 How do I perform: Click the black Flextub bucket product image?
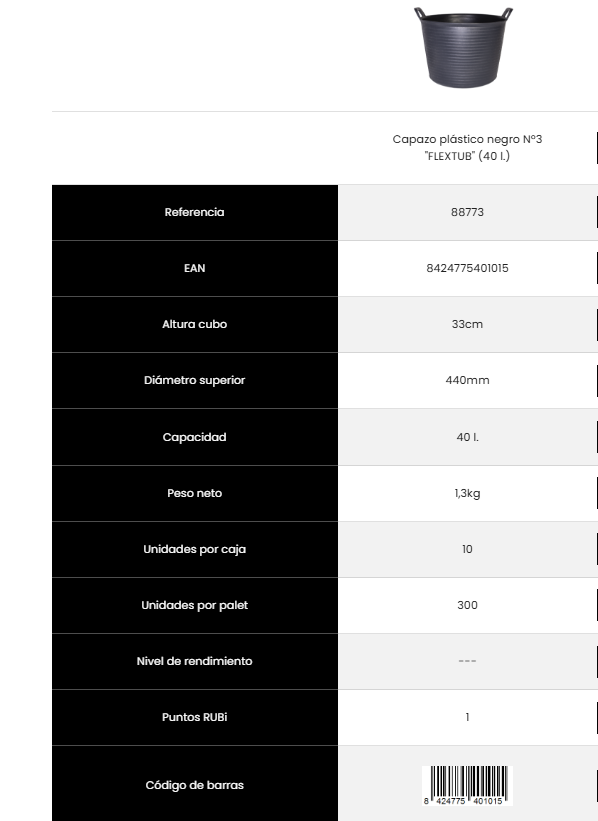pyautogui.click(x=463, y=47)
